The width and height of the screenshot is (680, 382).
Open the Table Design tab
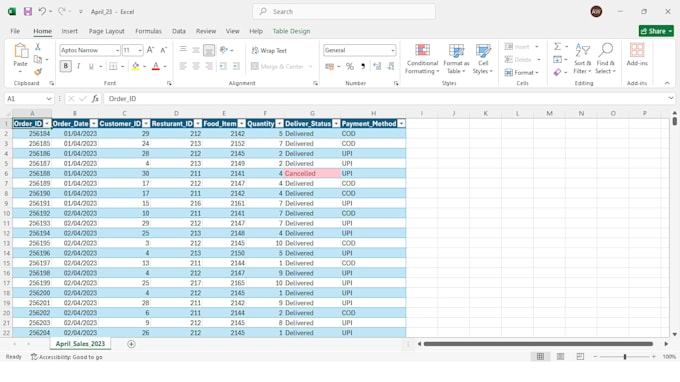coord(291,31)
